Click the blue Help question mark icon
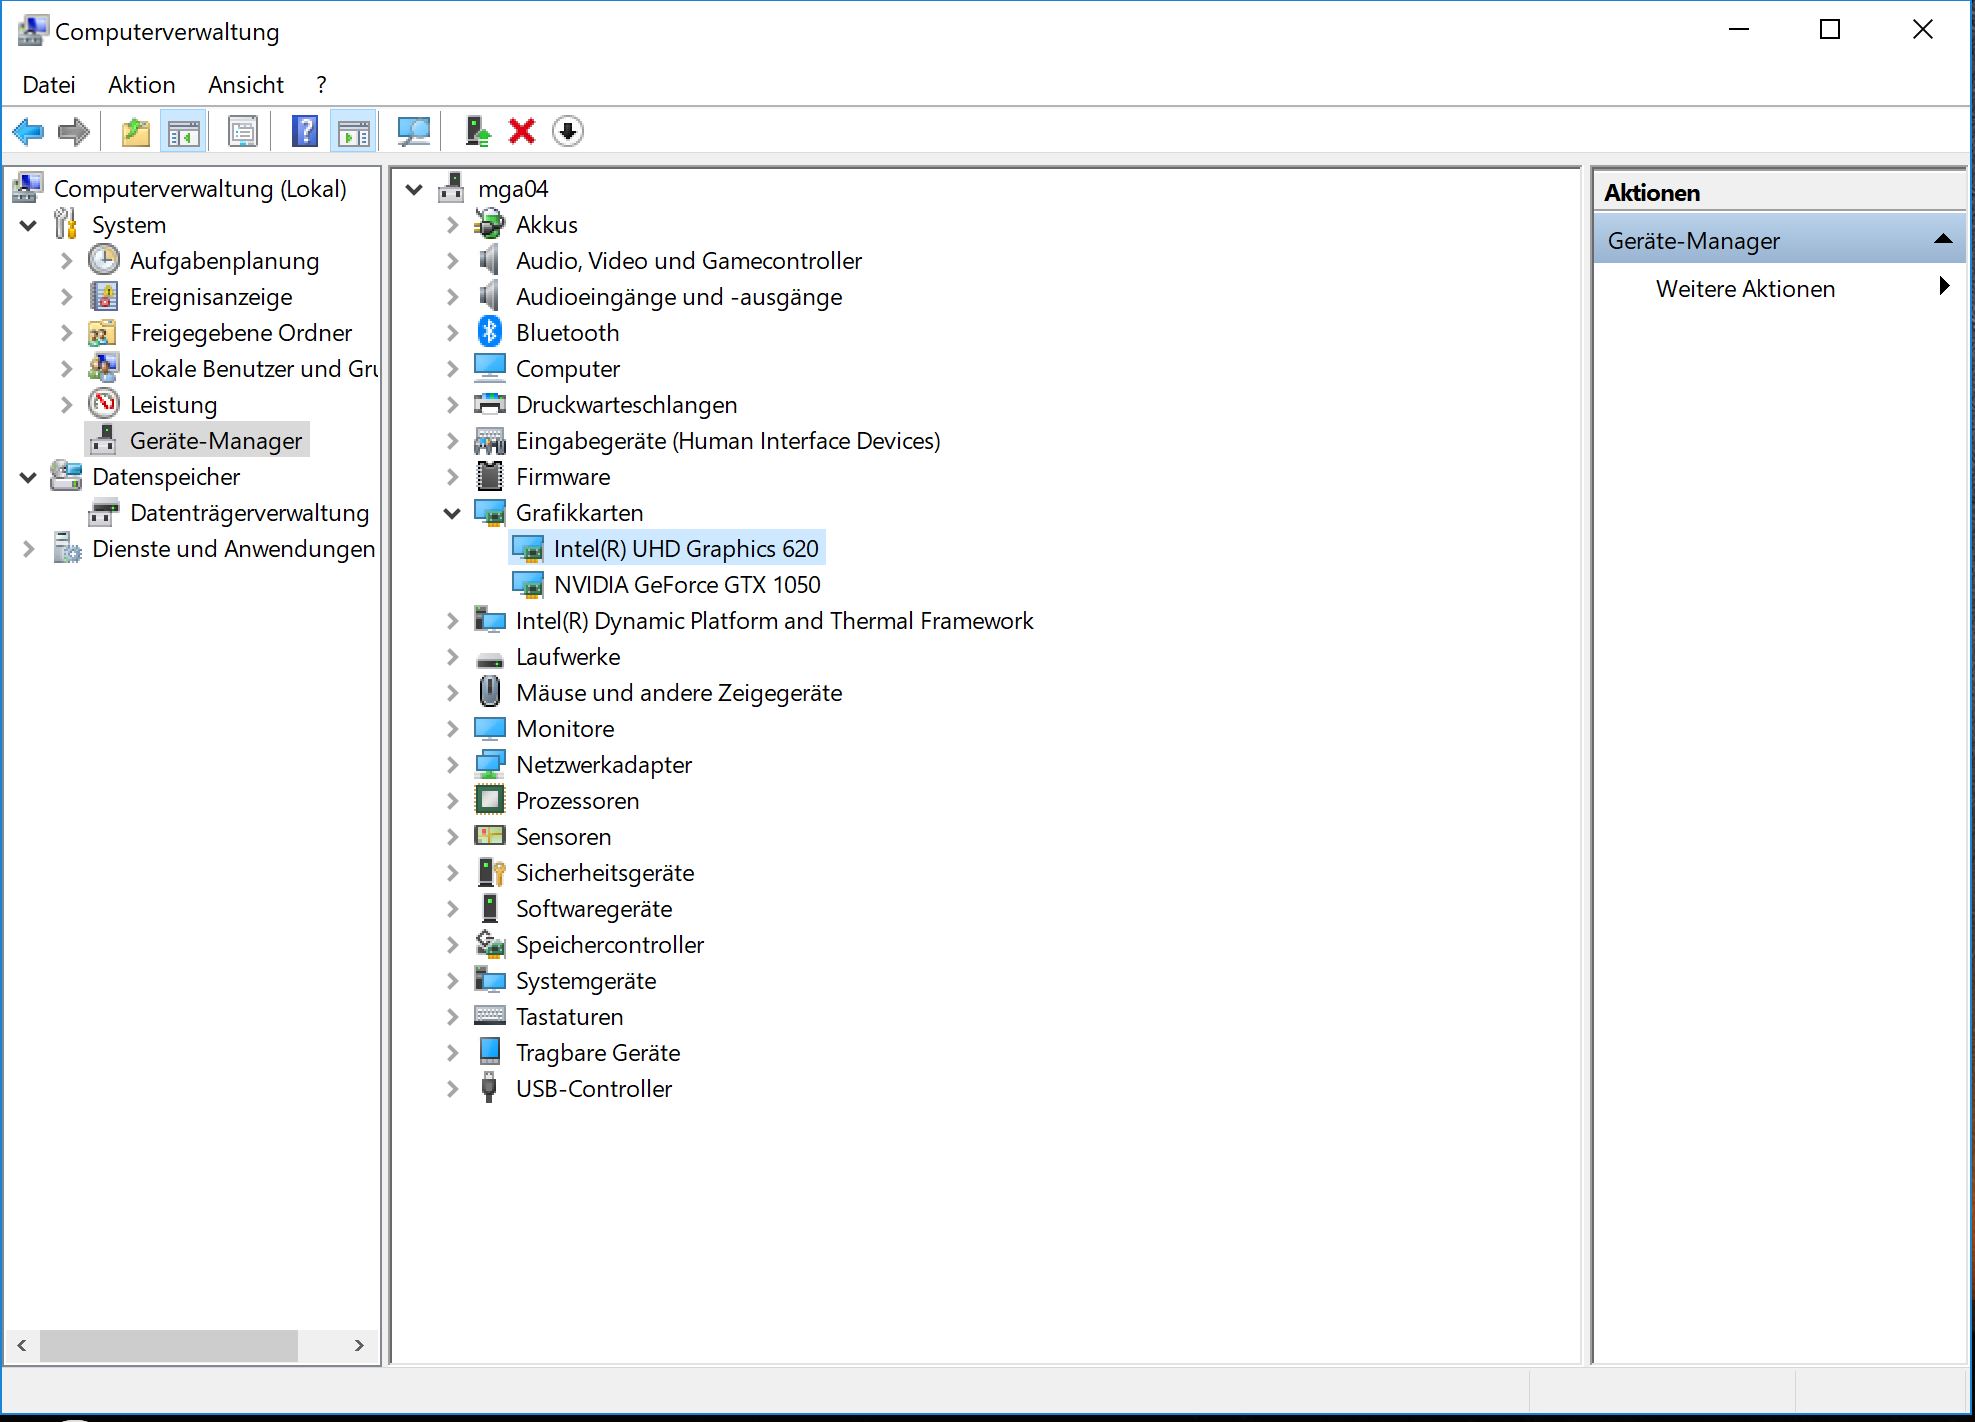This screenshot has height=1422, width=1975. click(x=304, y=132)
